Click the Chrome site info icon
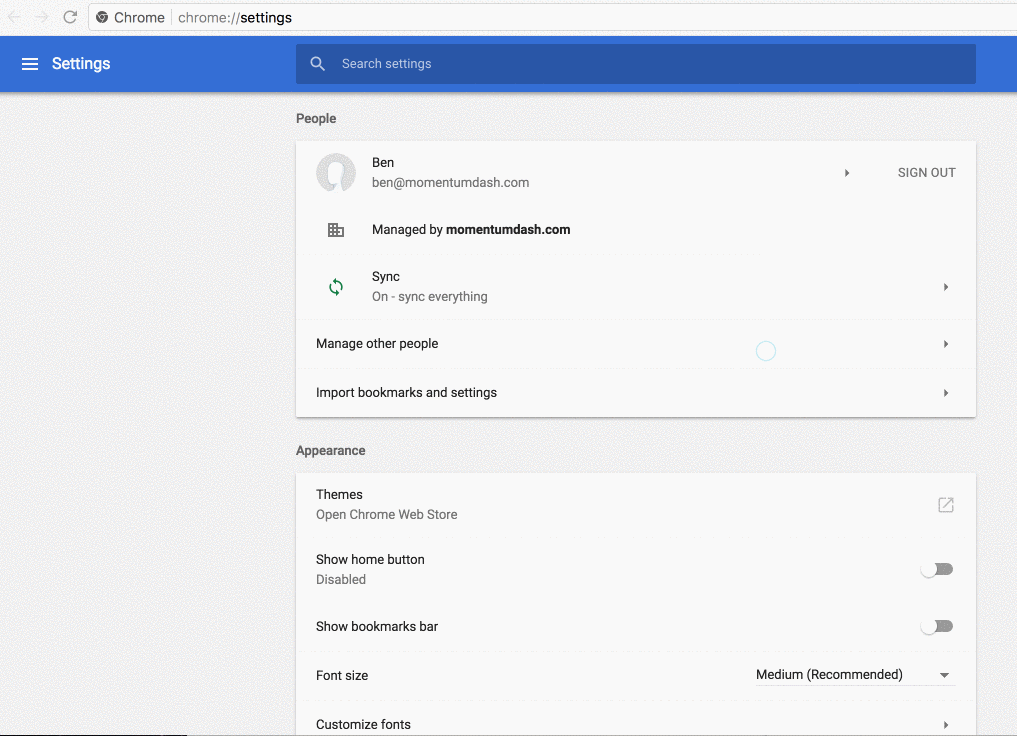This screenshot has height=736, width=1017. [x=102, y=18]
